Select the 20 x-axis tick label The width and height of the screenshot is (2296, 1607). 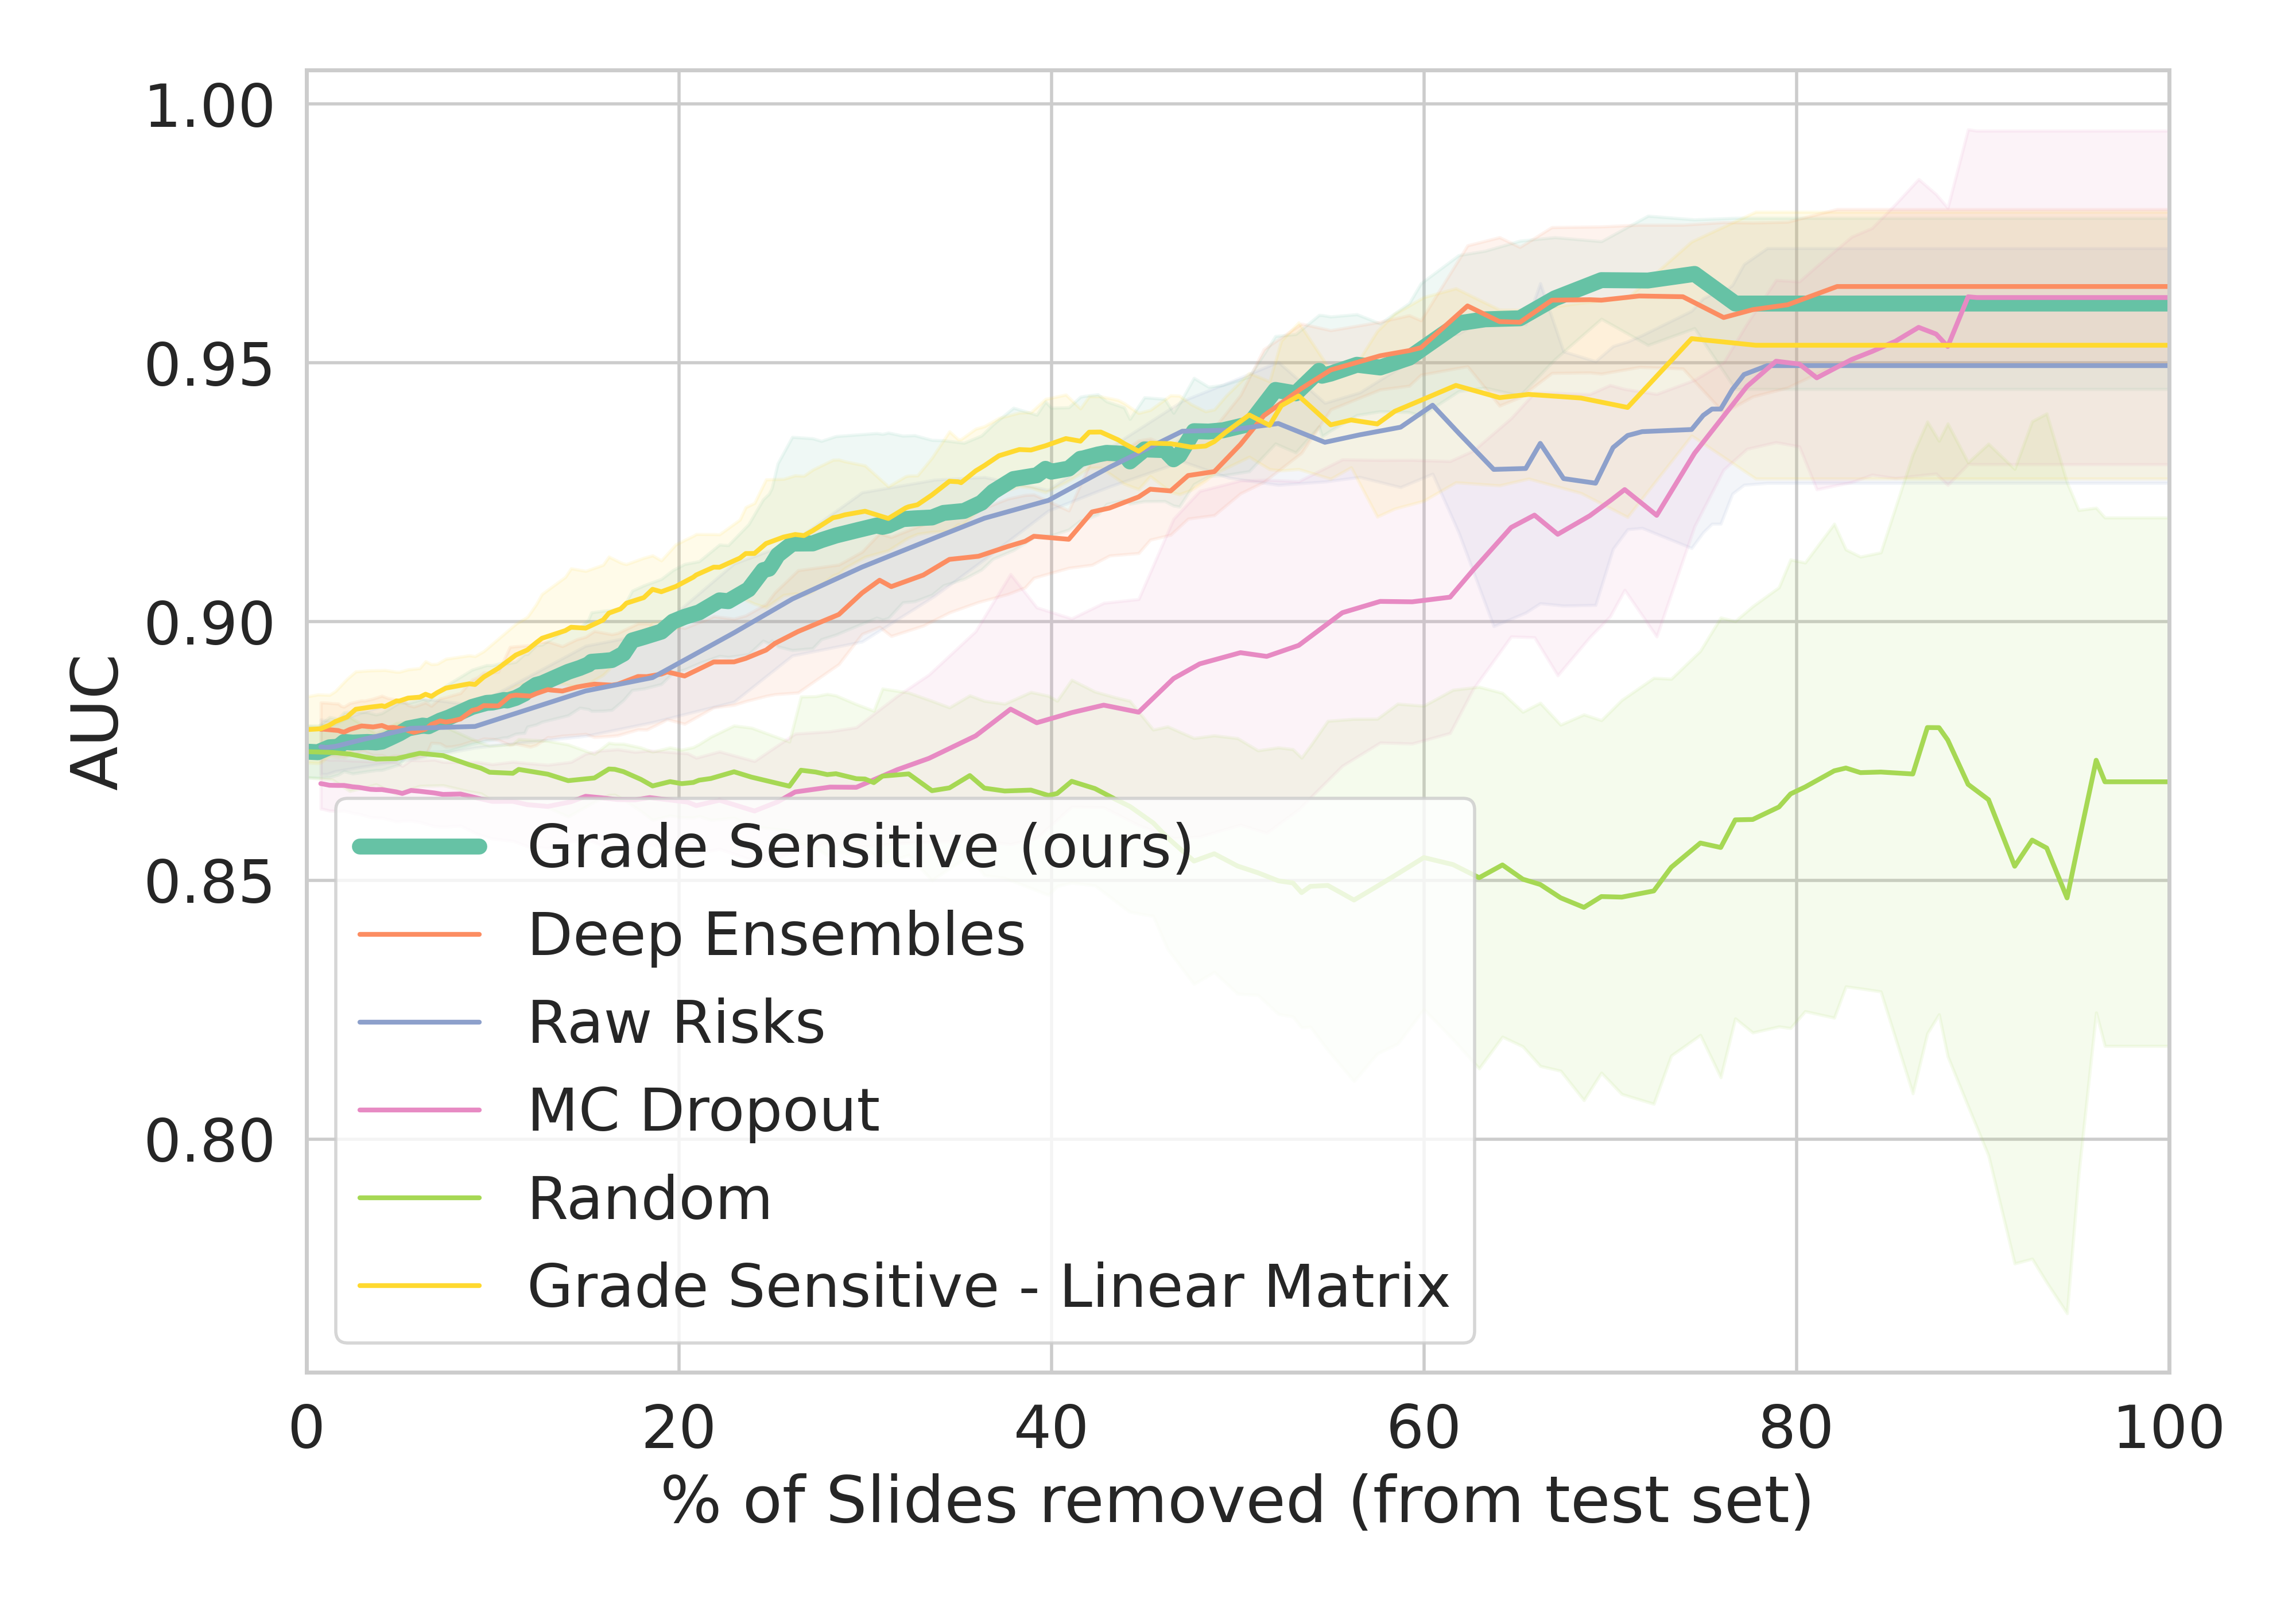point(678,1427)
